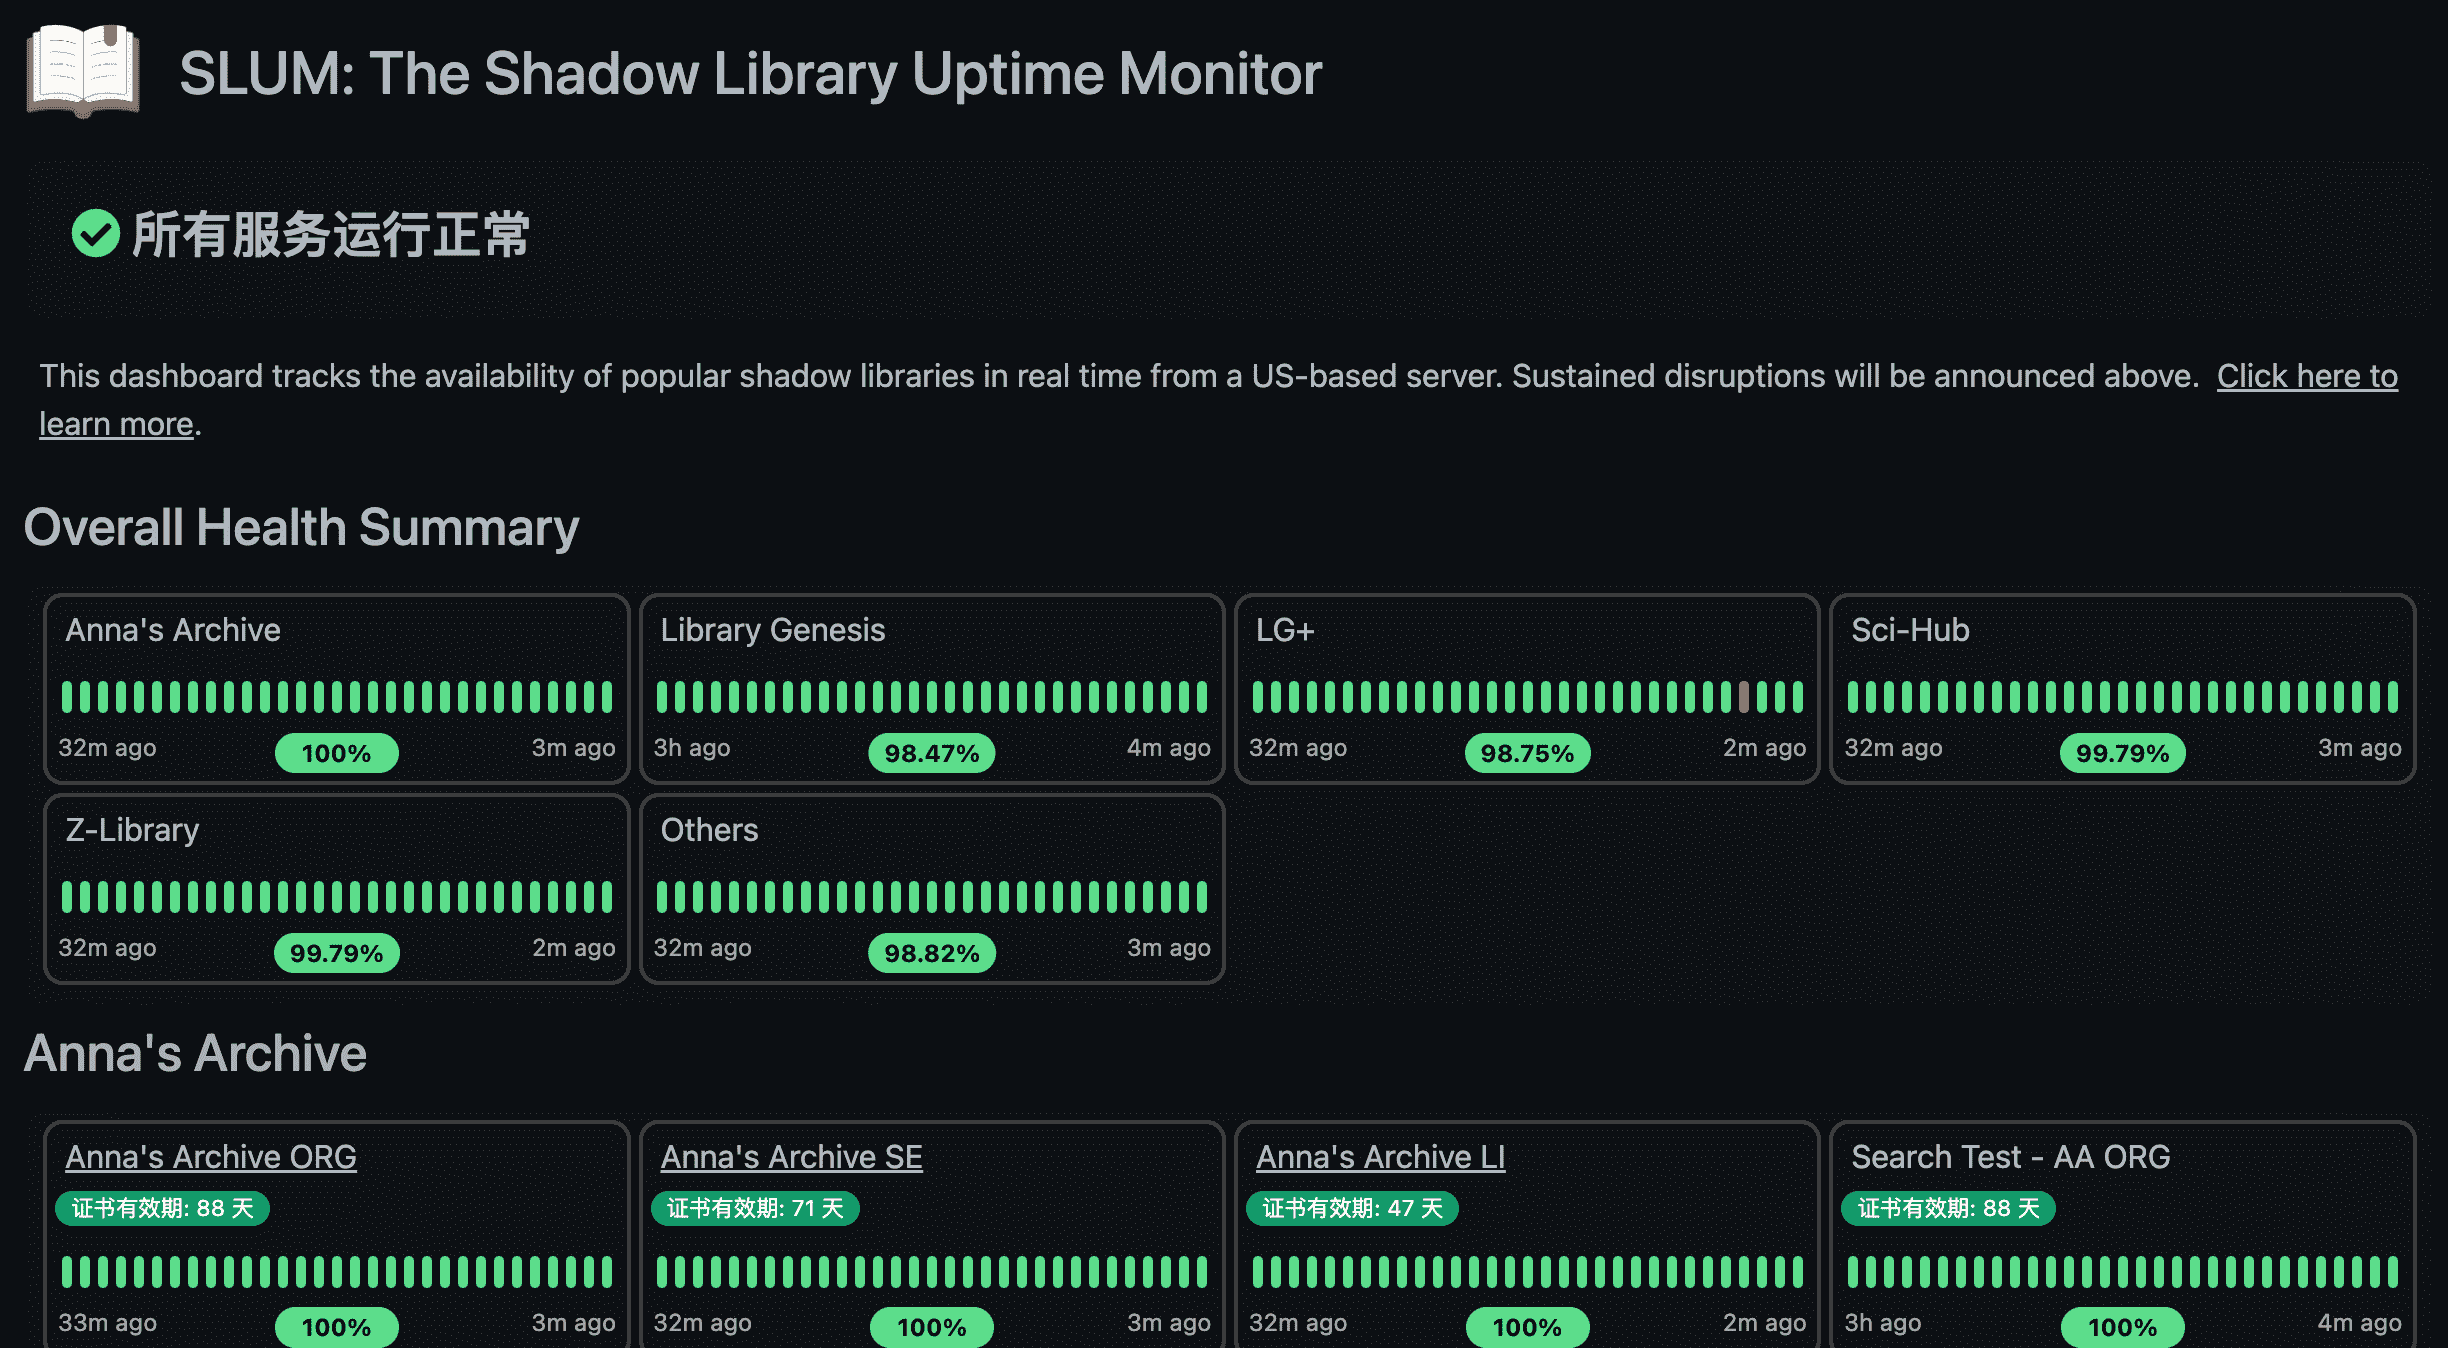The width and height of the screenshot is (2448, 1348).
Task: Click the LG+ card title
Action: point(1285,630)
